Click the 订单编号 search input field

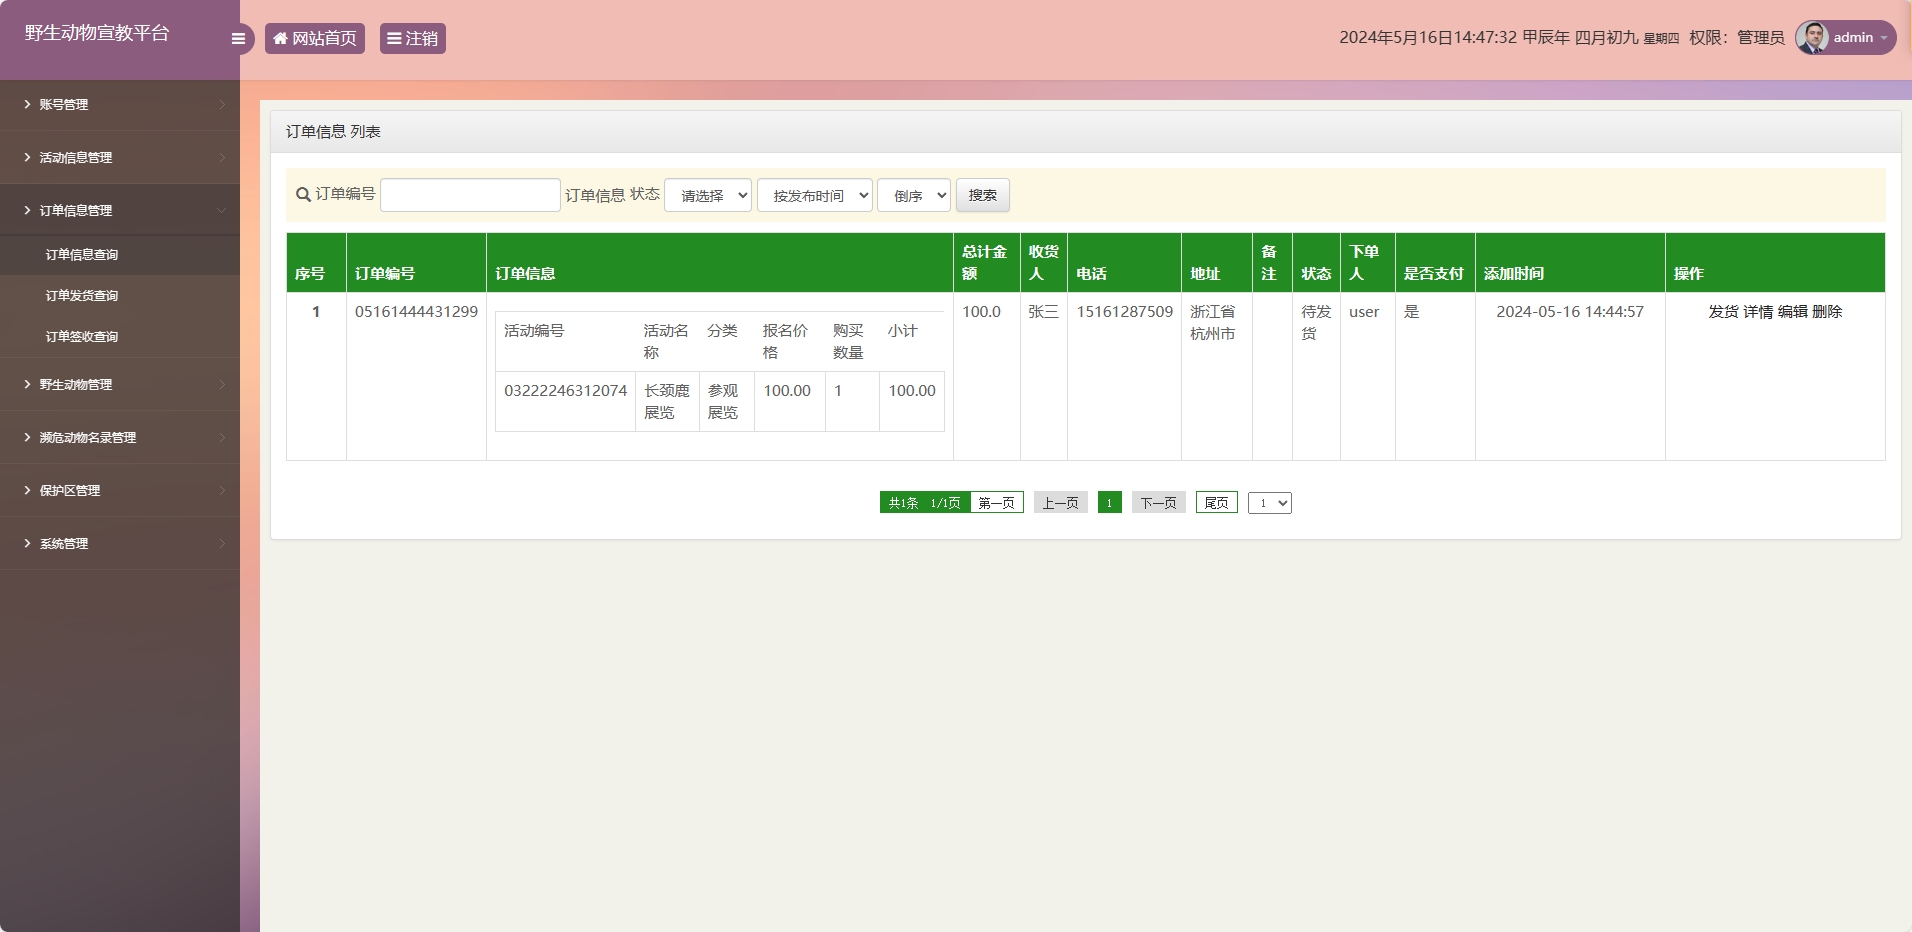[x=470, y=195]
